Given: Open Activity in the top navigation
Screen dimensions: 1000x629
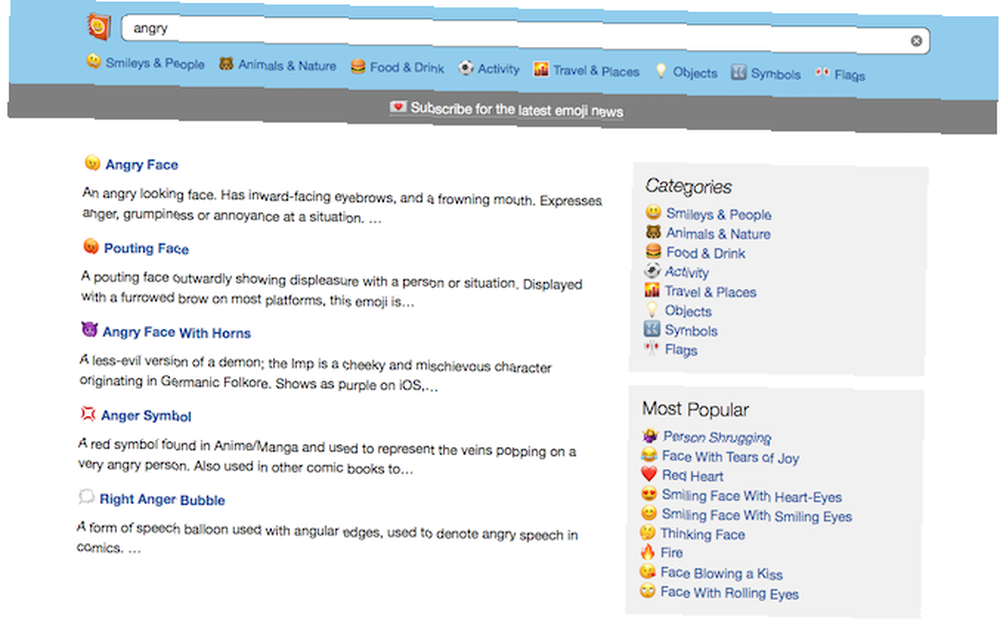Looking at the screenshot, I should [499, 69].
